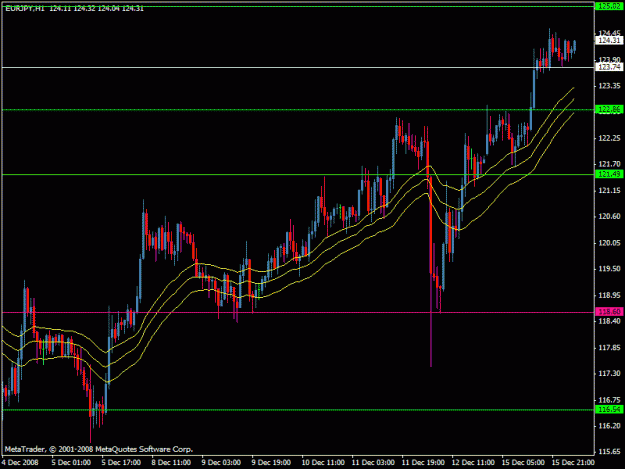Click the 118.95 price scale value
Image resolution: width=625 pixels, height=469 pixels.
(609, 295)
